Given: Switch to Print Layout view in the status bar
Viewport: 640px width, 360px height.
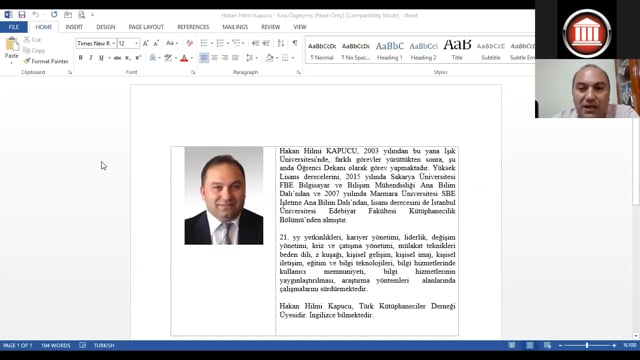Looking at the screenshot, I should (530, 345).
